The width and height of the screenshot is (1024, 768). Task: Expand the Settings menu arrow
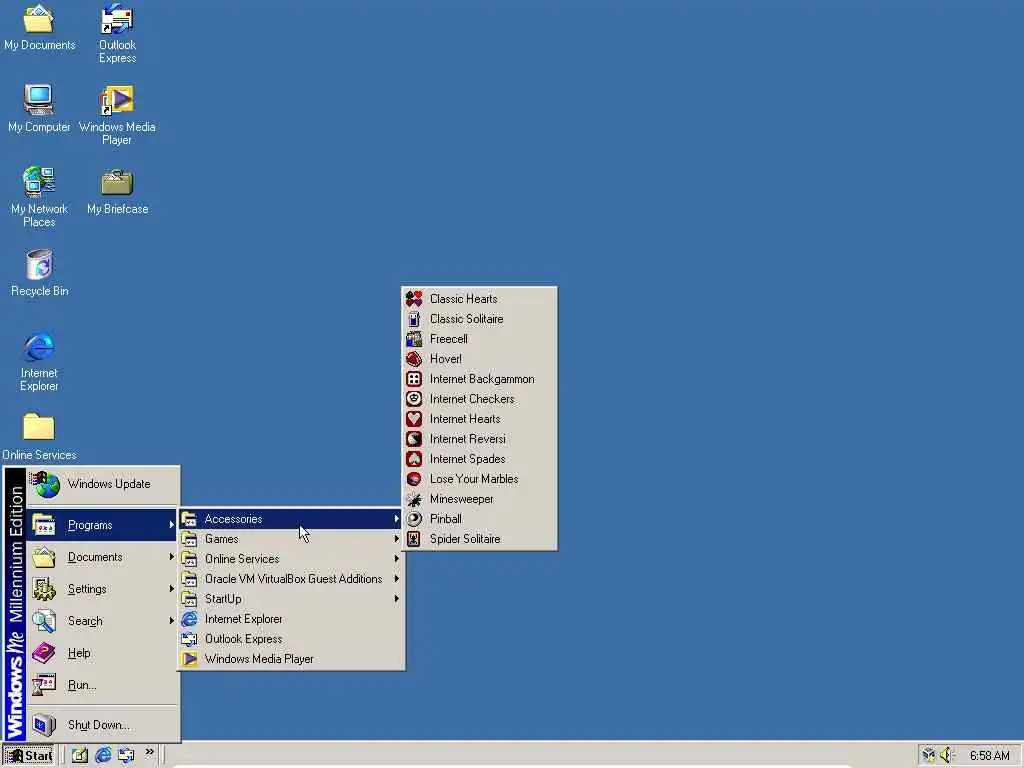(171, 589)
